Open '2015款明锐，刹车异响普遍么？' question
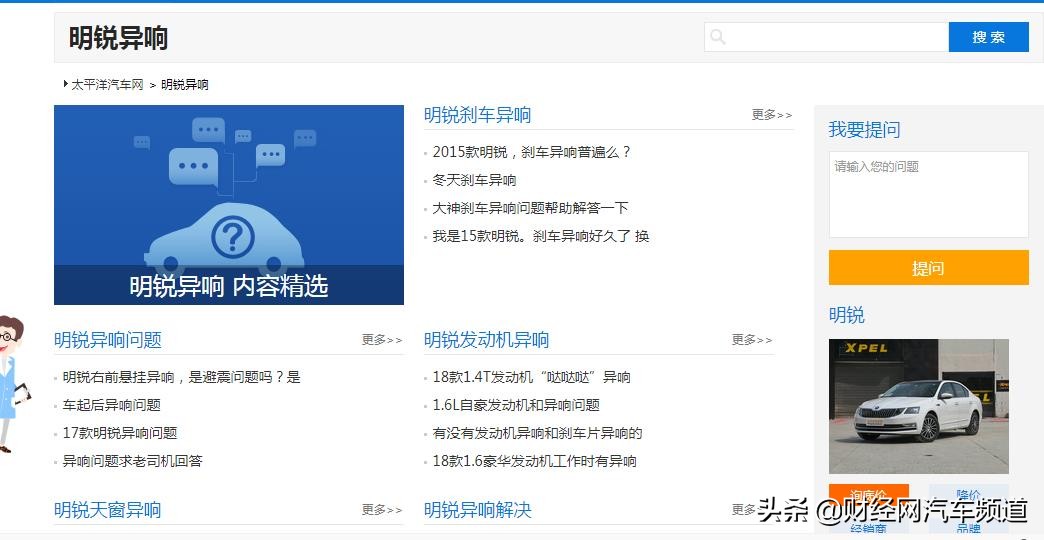Screen dimensions: 1044x540 pos(531,152)
